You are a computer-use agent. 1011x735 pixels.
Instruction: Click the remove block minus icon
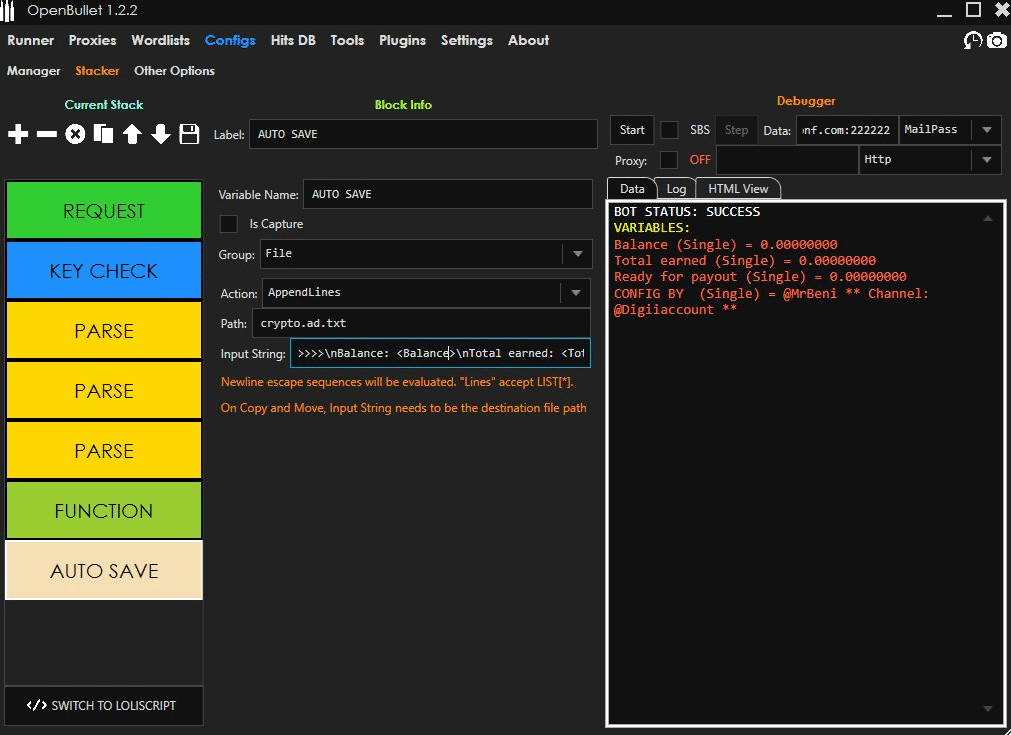(x=47, y=134)
